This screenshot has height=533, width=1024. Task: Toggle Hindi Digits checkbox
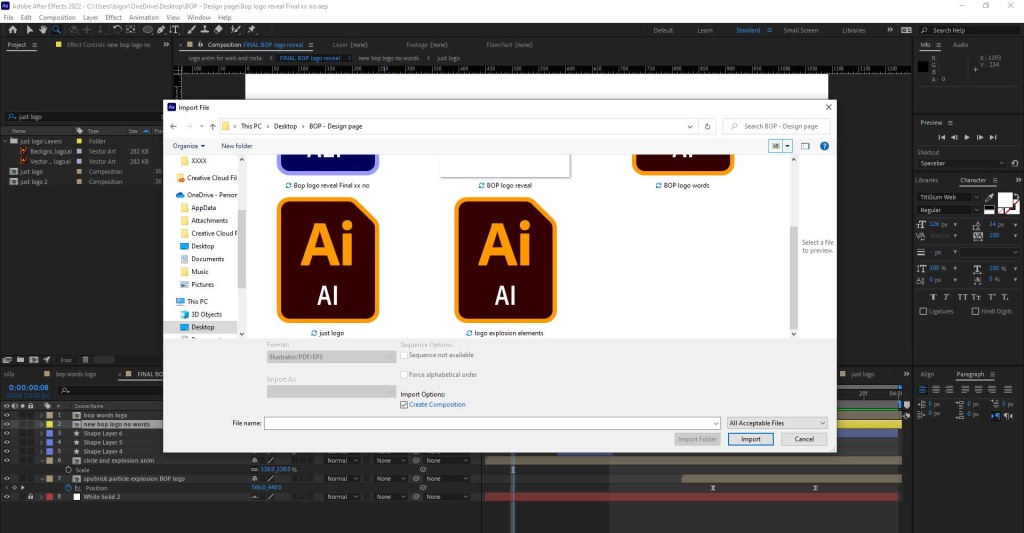975,312
